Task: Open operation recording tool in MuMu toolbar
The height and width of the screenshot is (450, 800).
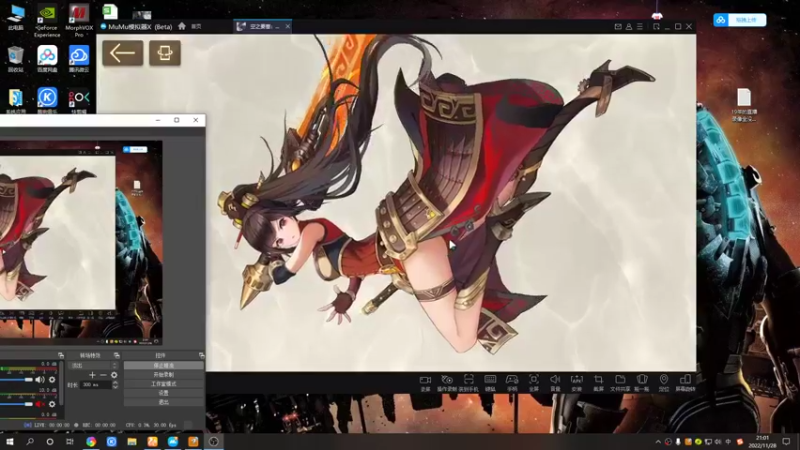Action: coord(447,383)
